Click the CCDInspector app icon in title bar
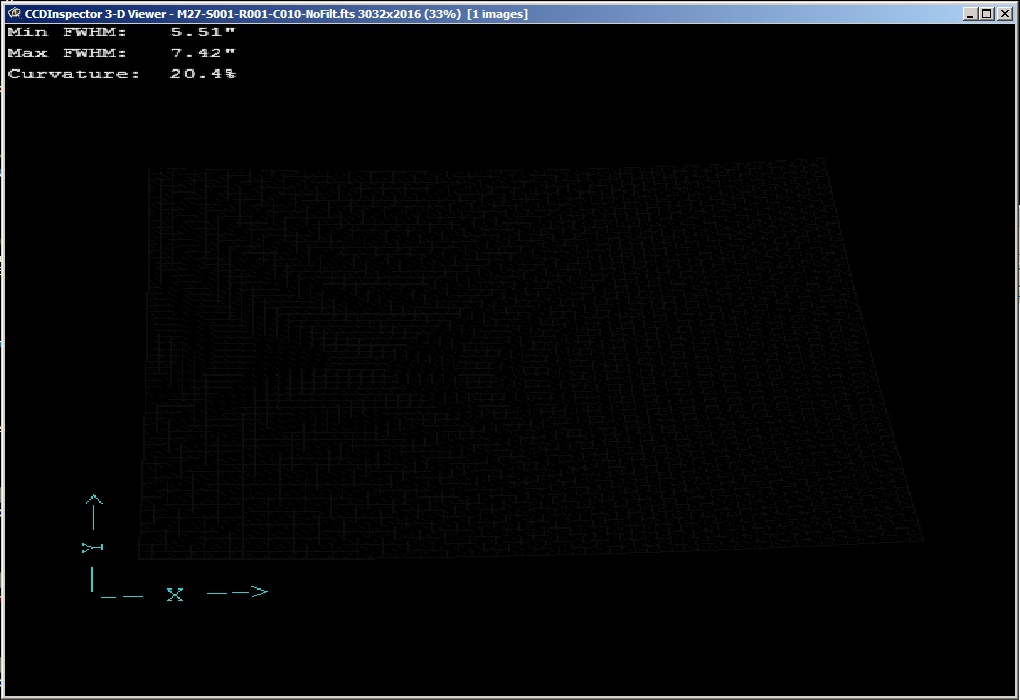The image size is (1020, 700). pyautogui.click(x=13, y=13)
